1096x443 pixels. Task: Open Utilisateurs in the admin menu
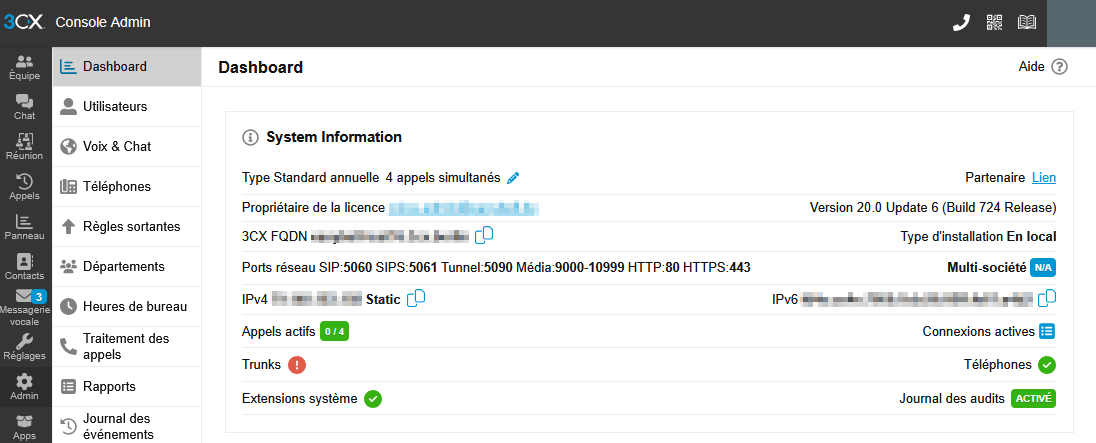pyautogui.click(x=127, y=107)
